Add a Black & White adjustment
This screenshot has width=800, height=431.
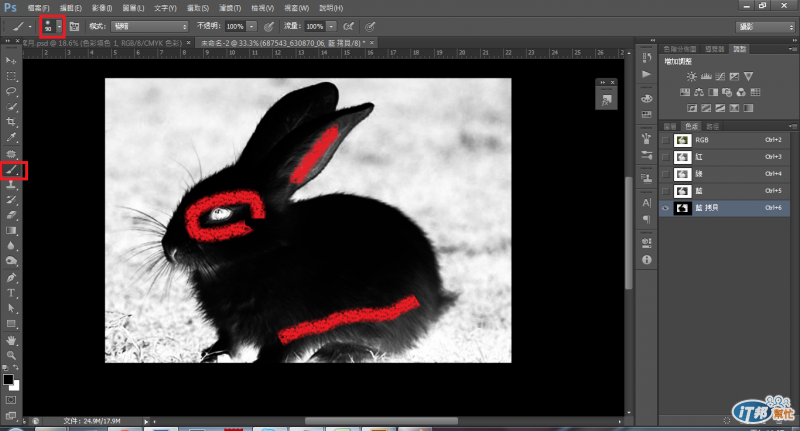coord(713,92)
